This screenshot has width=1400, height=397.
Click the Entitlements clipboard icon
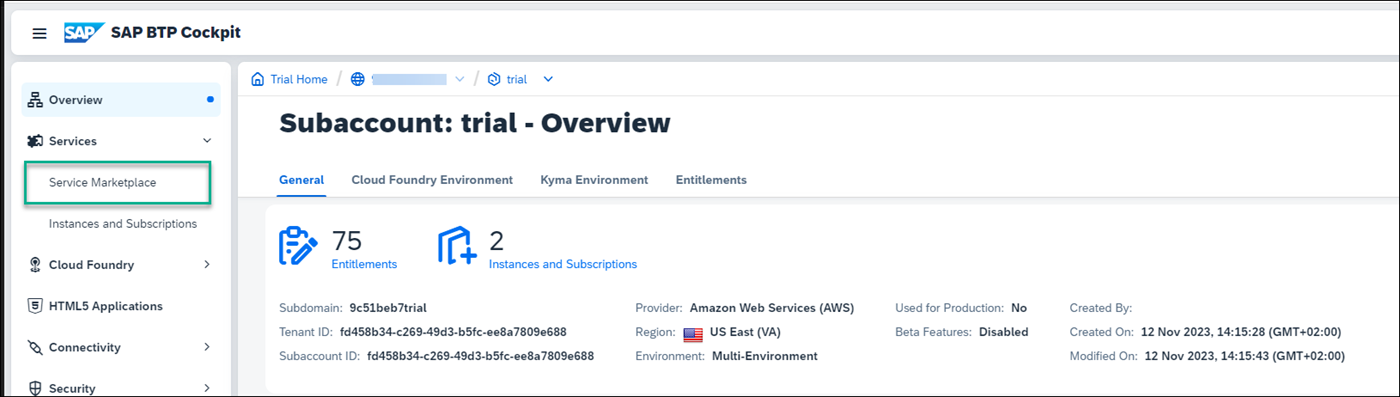(298, 246)
